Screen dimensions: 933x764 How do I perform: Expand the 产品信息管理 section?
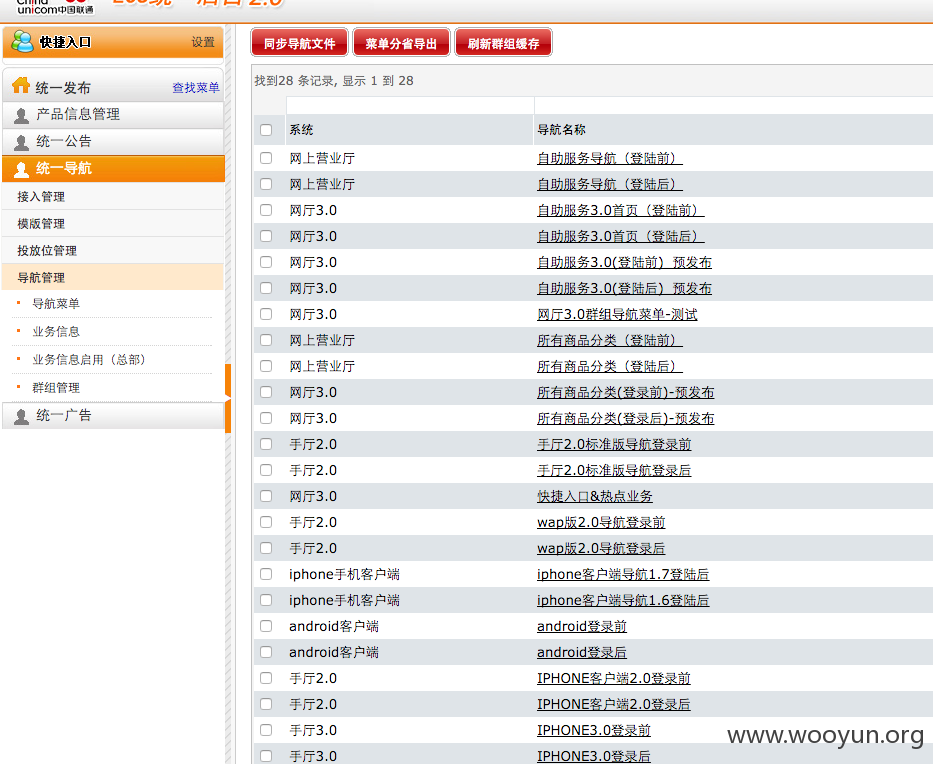[x=113, y=115]
